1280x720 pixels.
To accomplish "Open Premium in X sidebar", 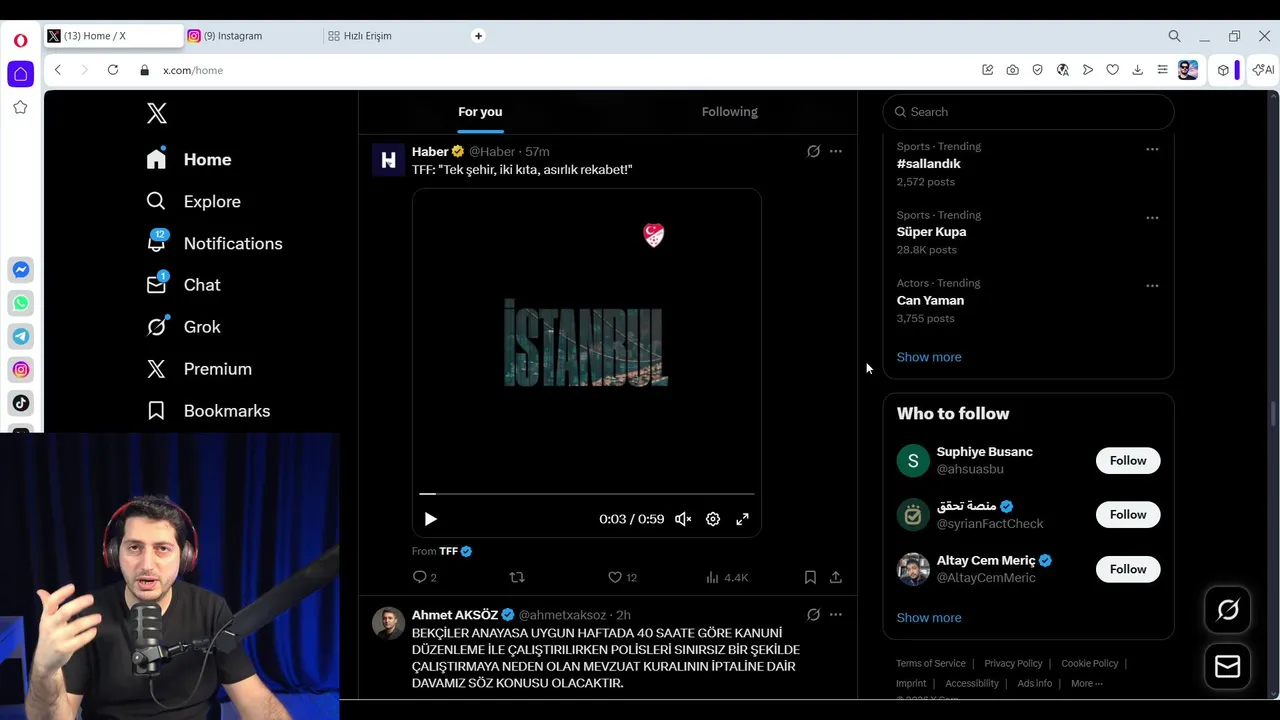I will 199,369.
